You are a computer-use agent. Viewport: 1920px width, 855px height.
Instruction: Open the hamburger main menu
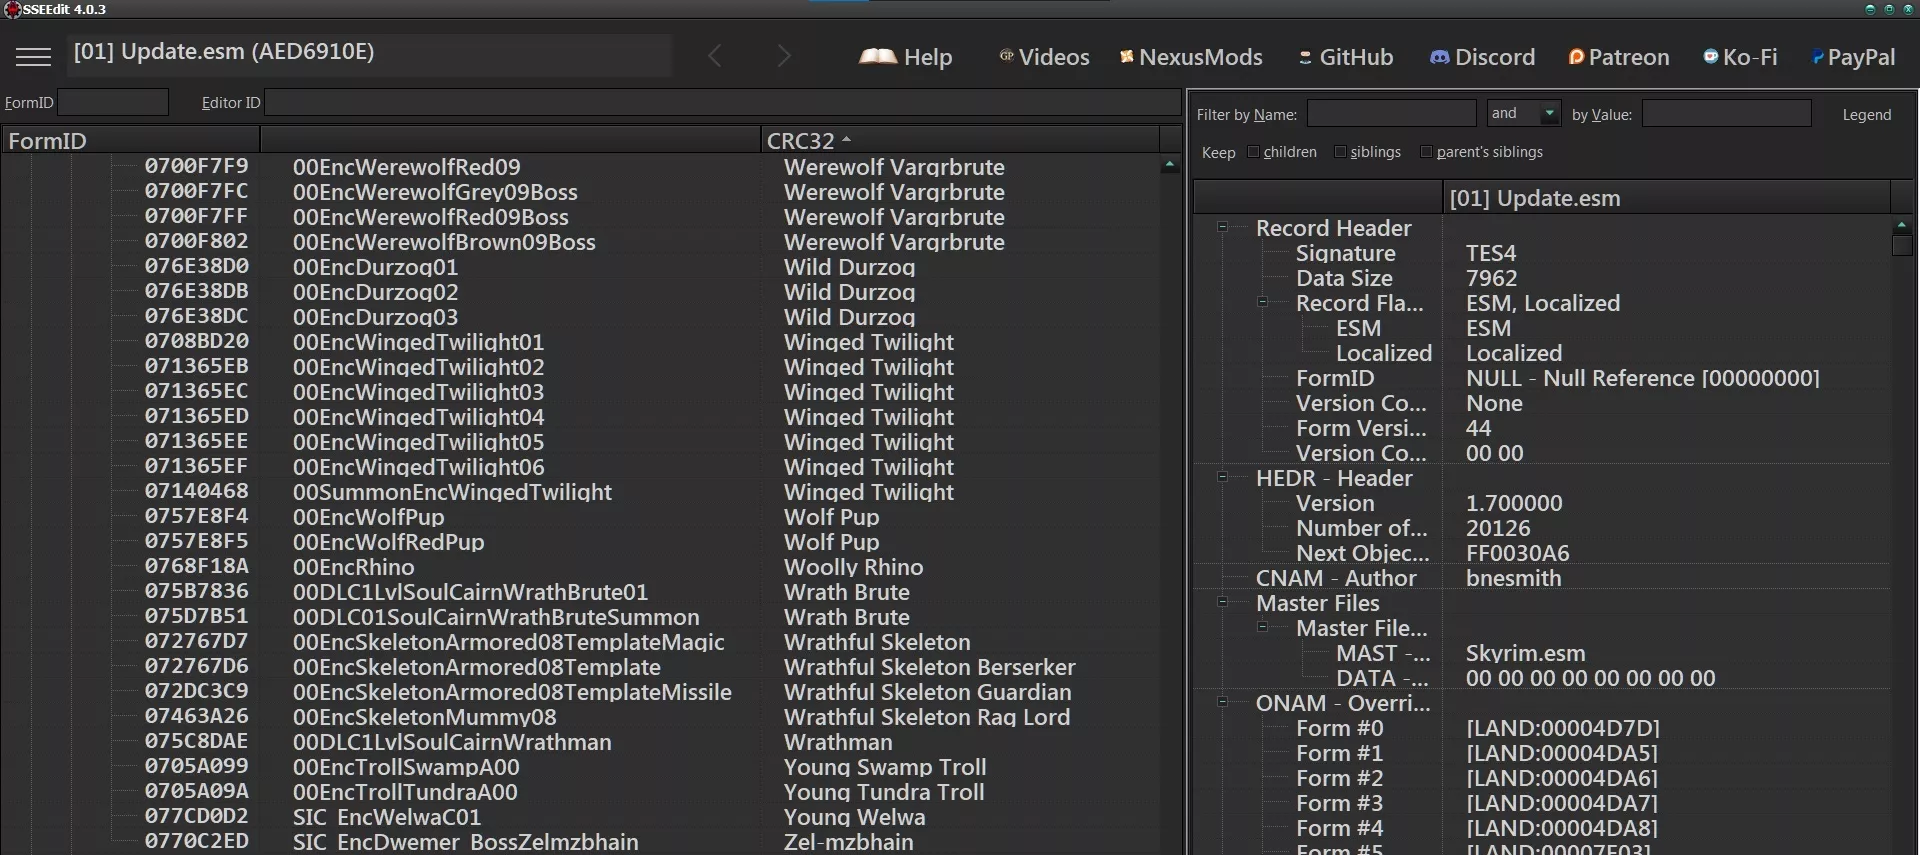coord(33,57)
